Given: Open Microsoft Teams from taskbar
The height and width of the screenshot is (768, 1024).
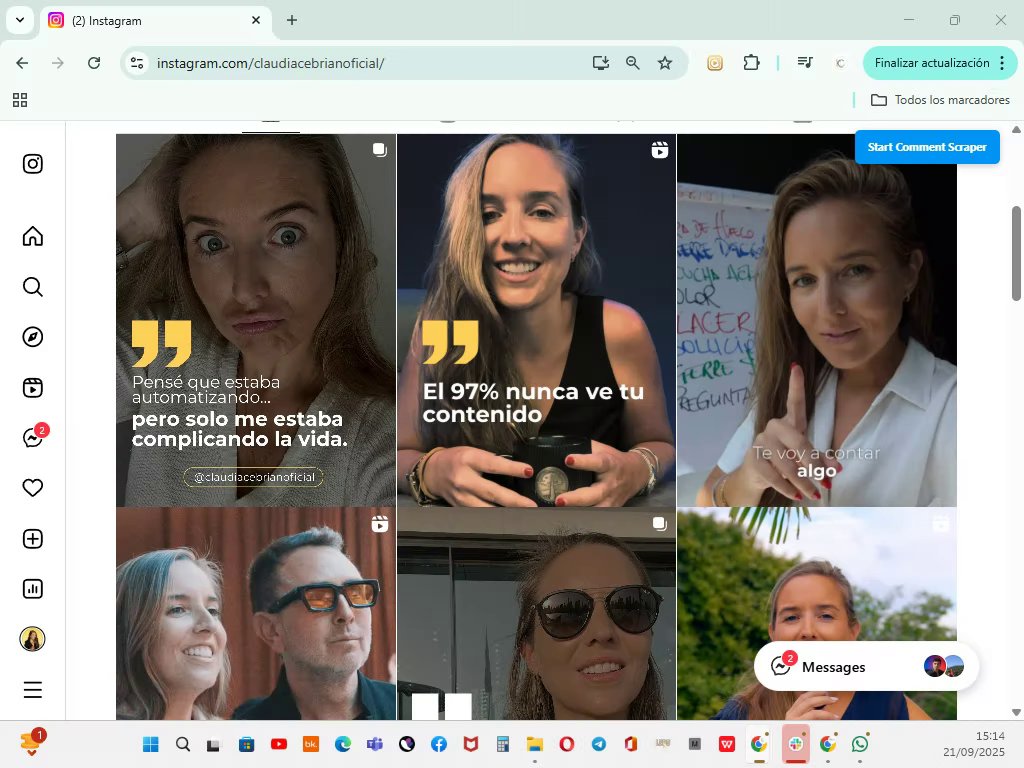Looking at the screenshot, I should pos(375,744).
